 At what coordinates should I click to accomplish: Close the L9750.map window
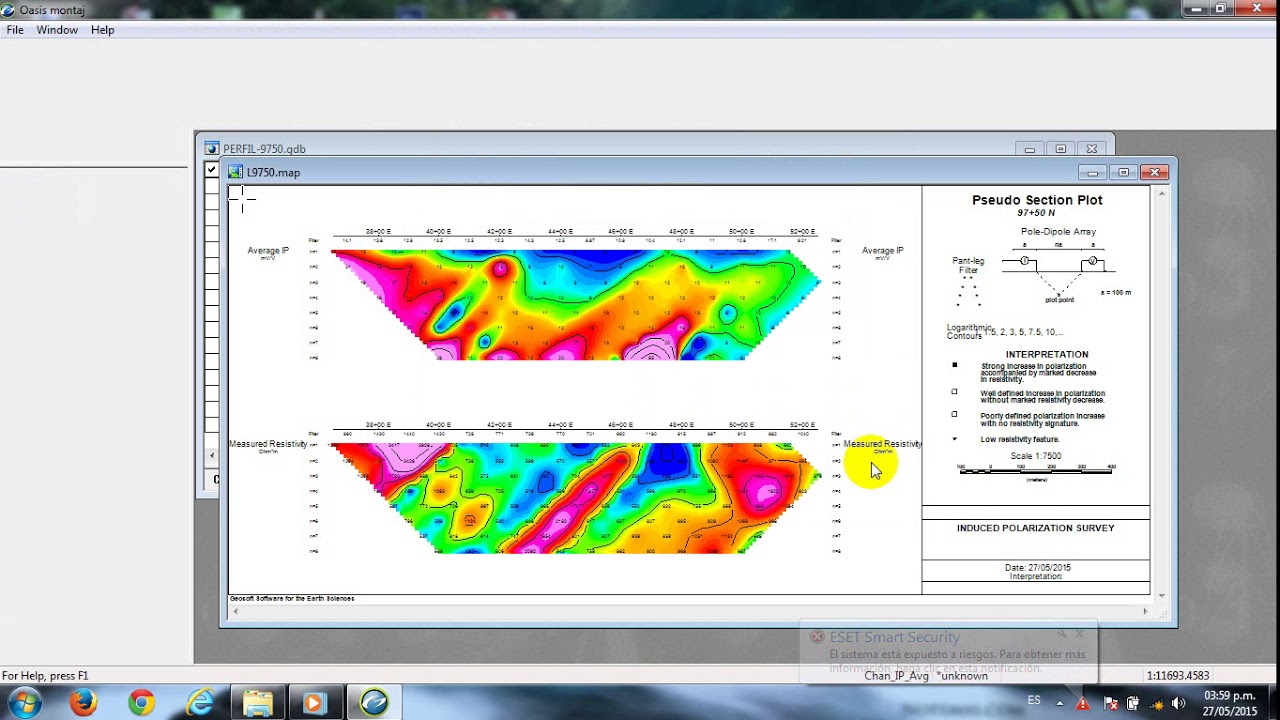tap(1154, 172)
